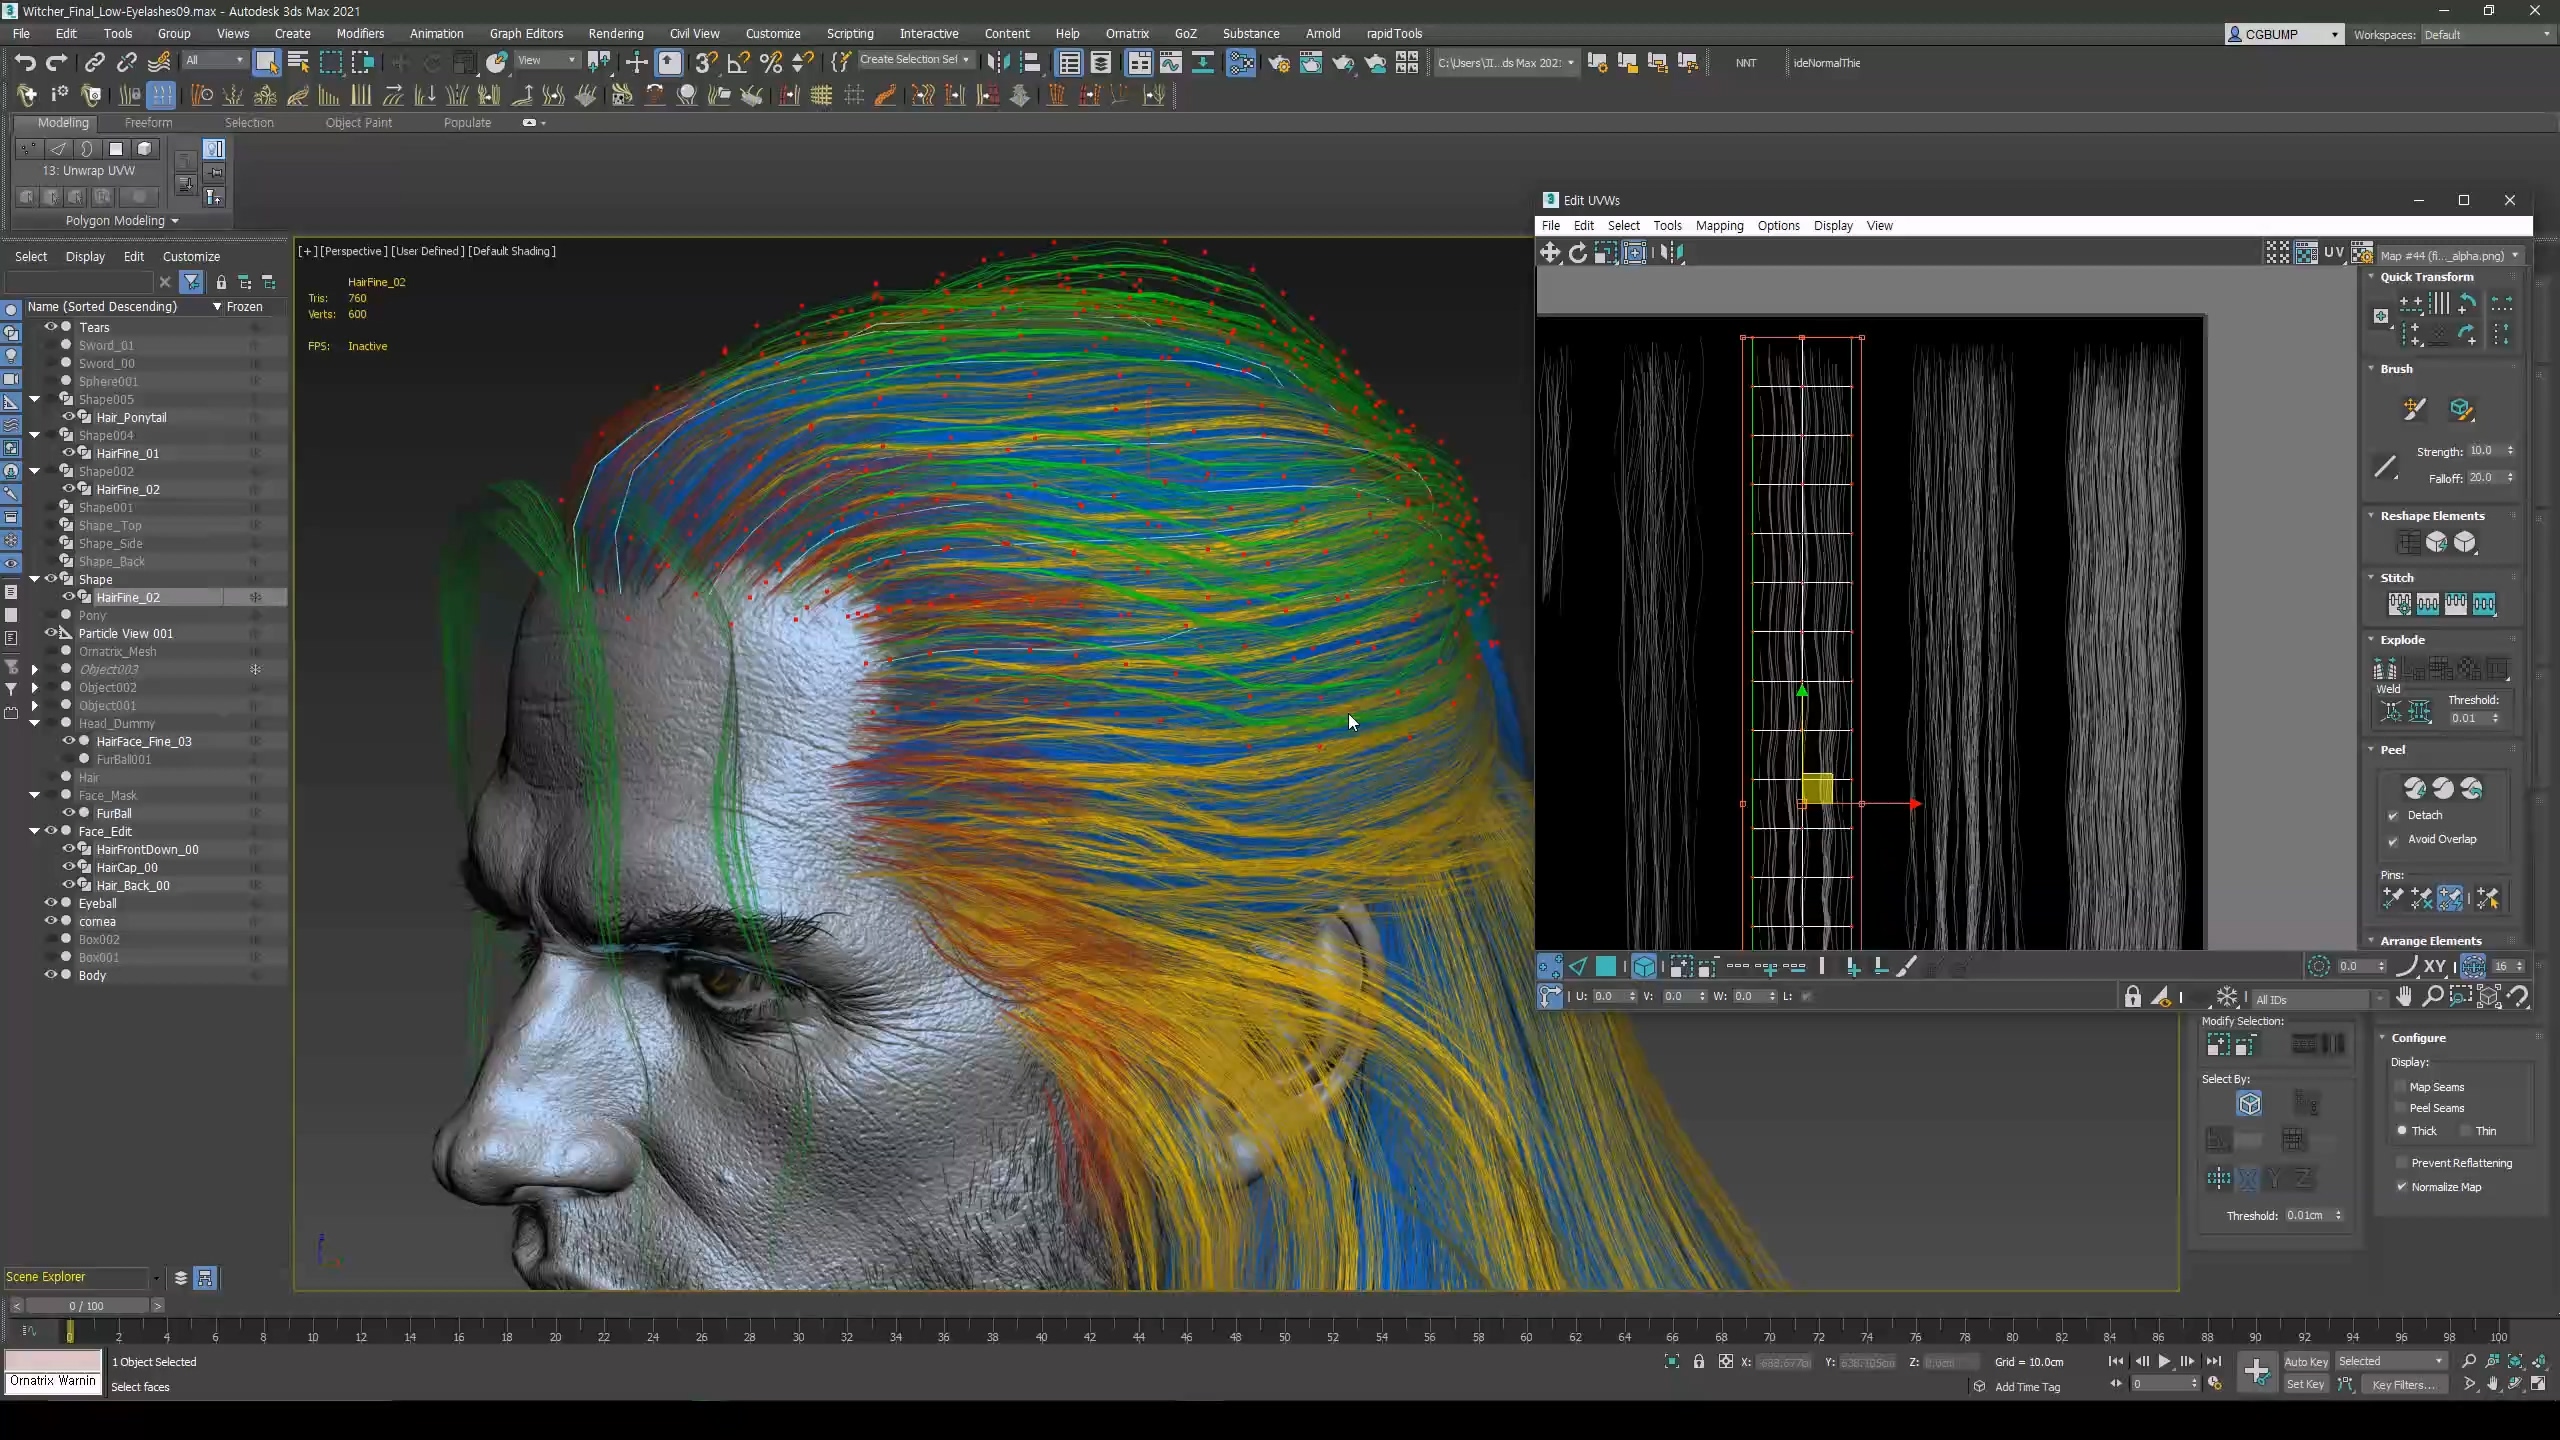Open the Mapping menu in Edit UVWs
2560x1440 pixels.
[1719, 226]
